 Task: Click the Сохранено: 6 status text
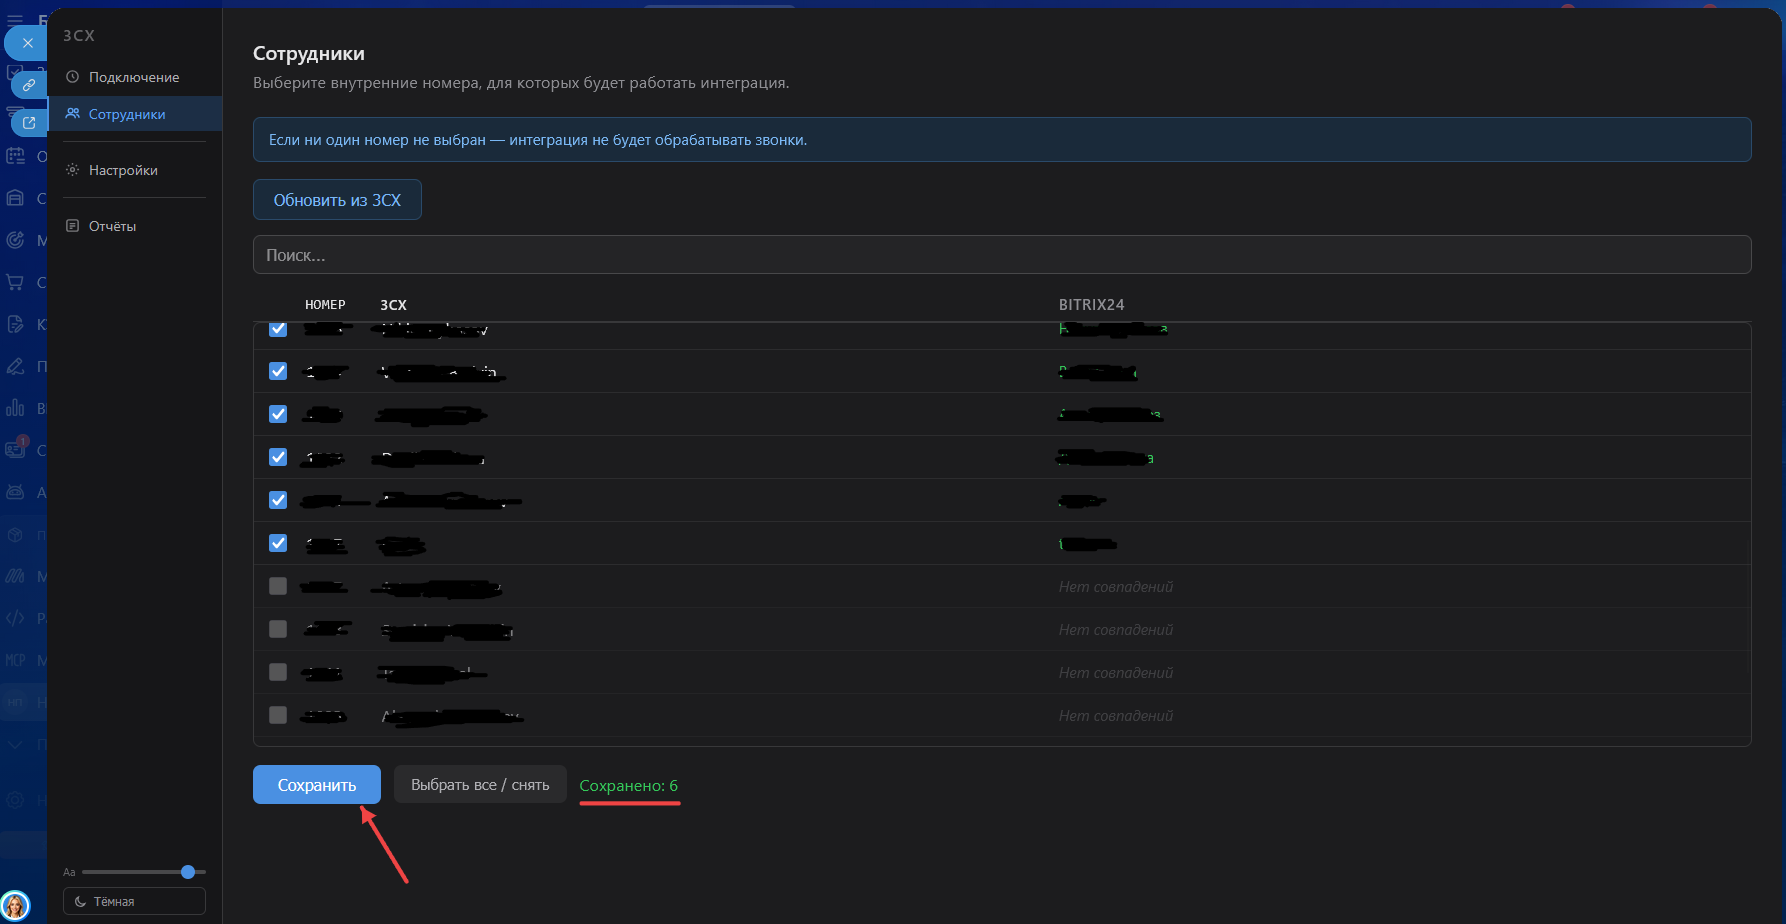(x=629, y=785)
